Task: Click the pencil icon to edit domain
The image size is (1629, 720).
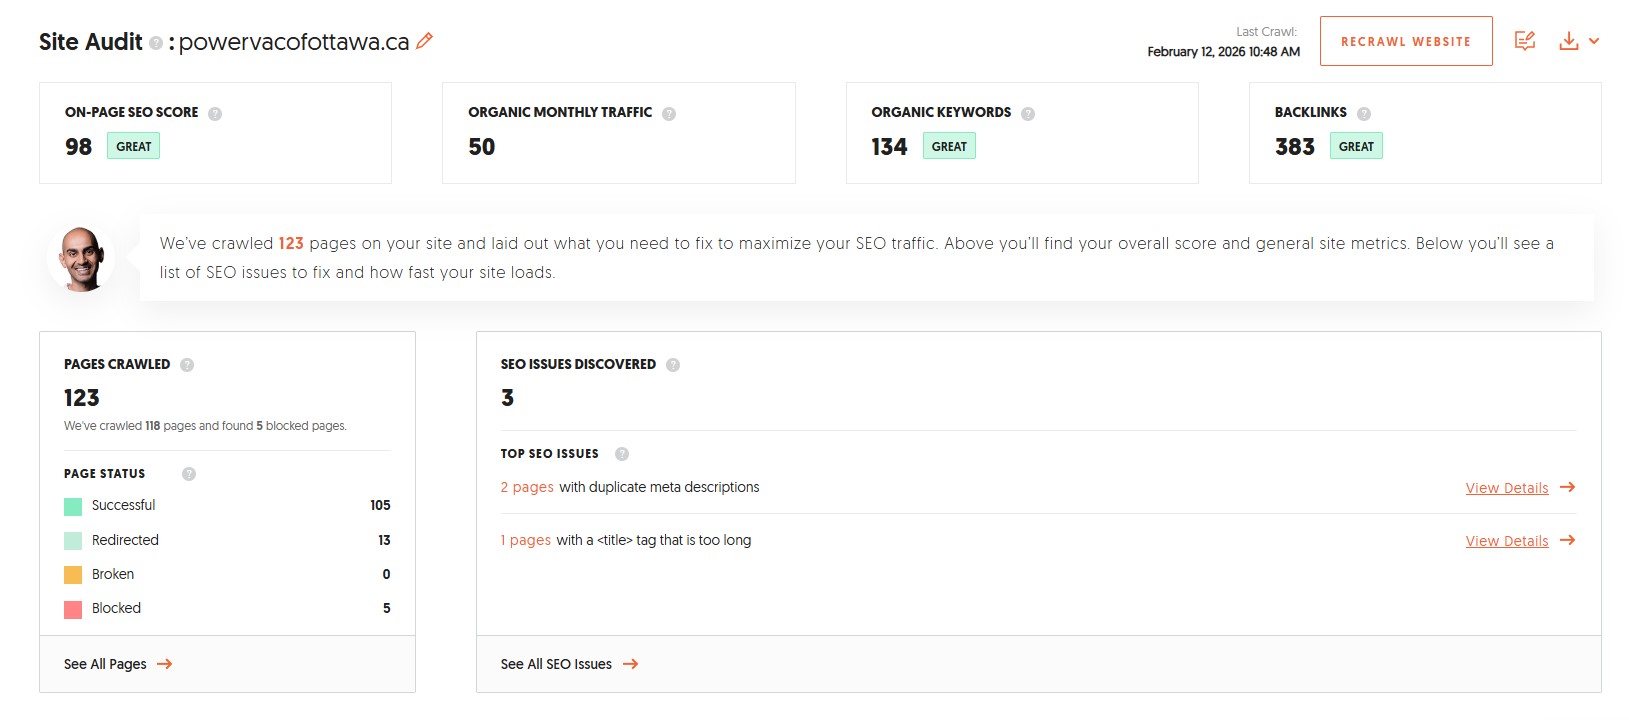Action: (x=424, y=41)
